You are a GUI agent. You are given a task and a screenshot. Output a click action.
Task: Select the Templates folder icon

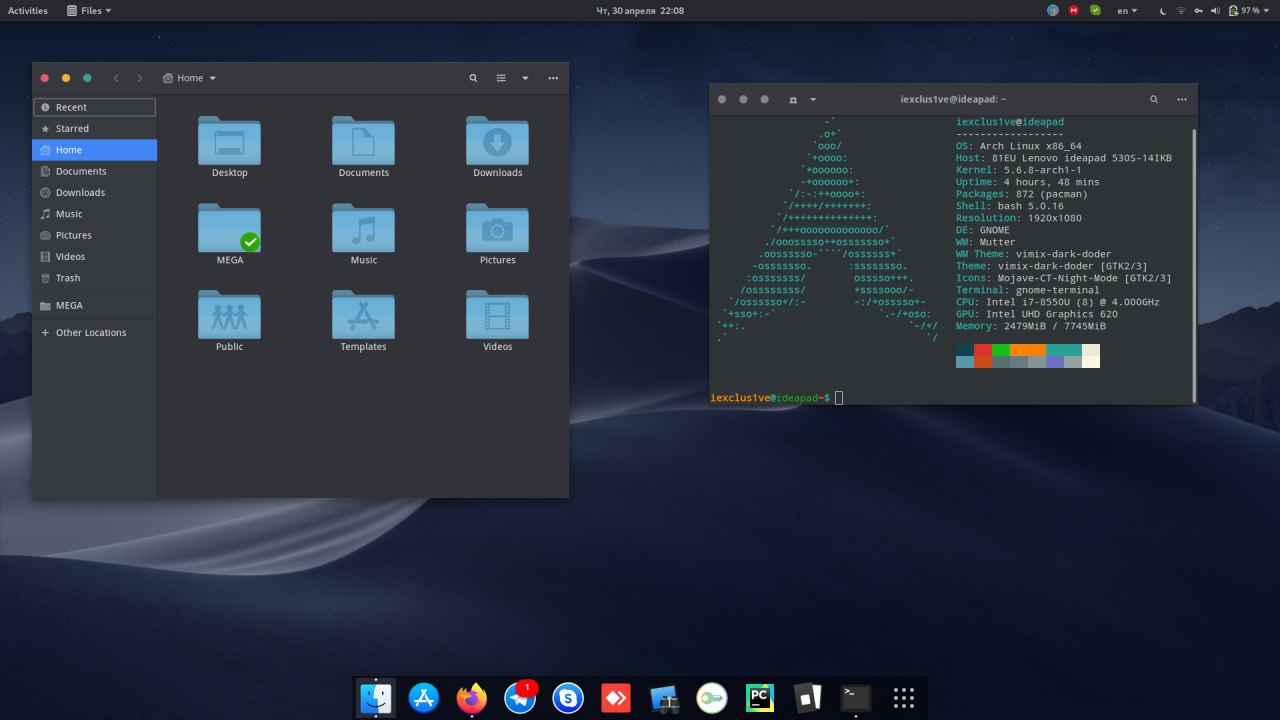pyautogui.click(x=363, y=315)
